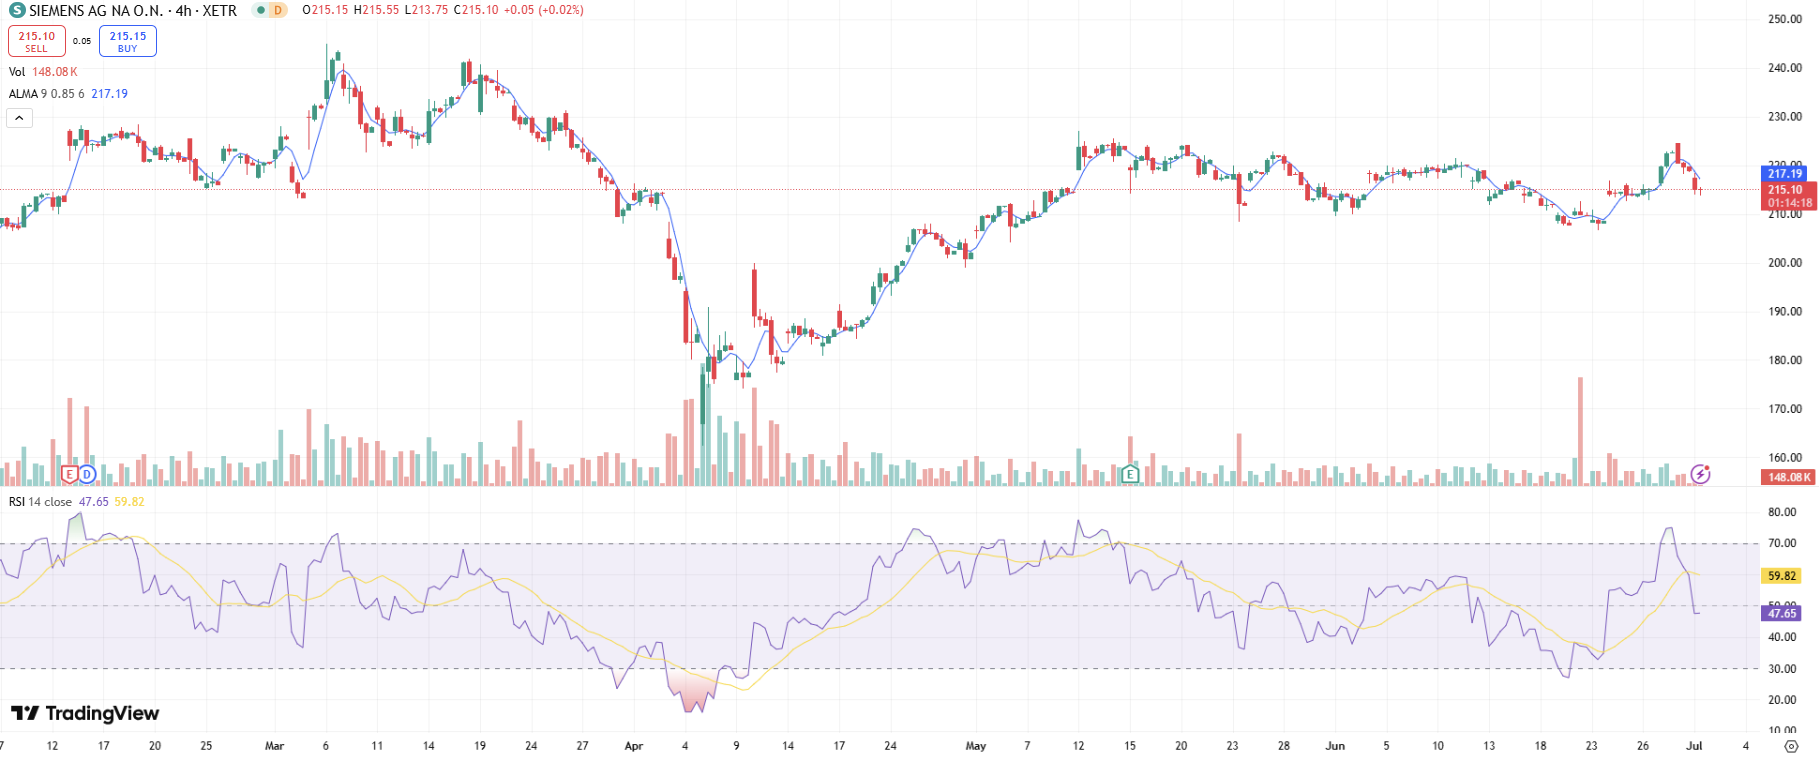Screen dimensions: 1819x757
Task: Select the RSI 14 close indicator legend
Action: (76, 502)
